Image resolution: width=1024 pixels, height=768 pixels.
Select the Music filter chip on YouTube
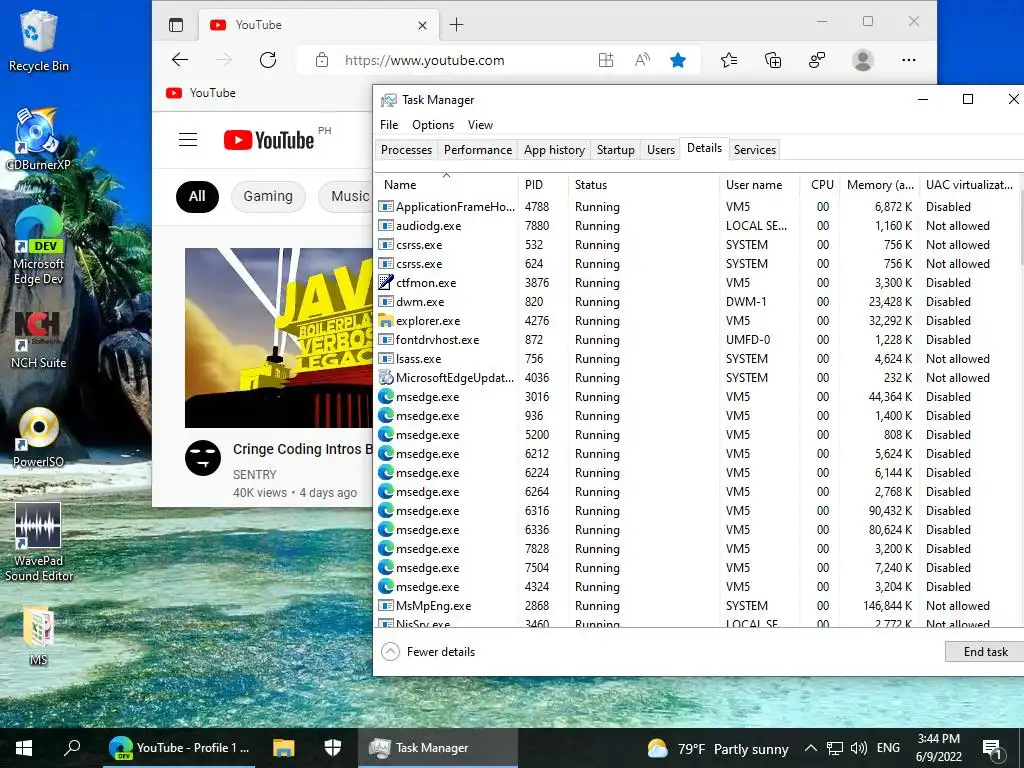[x=346, y=197]
